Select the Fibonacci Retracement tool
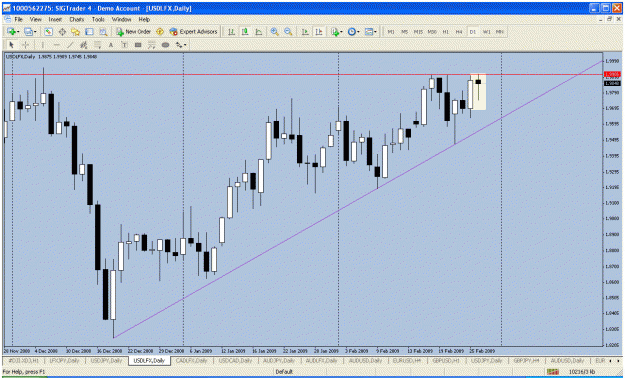This screenshot has width=625, height=378. (98, 45)
